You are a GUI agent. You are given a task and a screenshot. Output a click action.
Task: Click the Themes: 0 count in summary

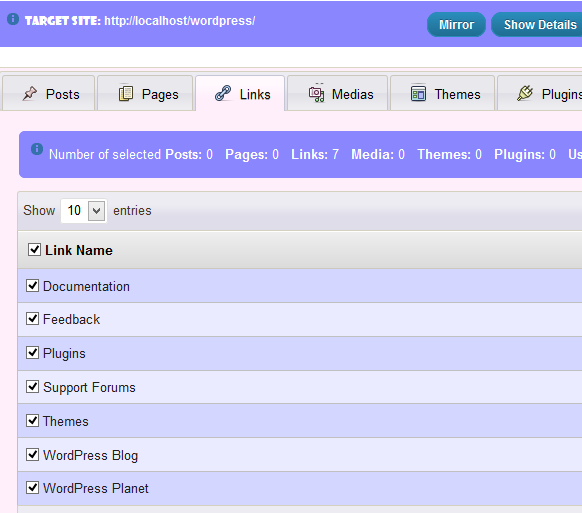449,154
